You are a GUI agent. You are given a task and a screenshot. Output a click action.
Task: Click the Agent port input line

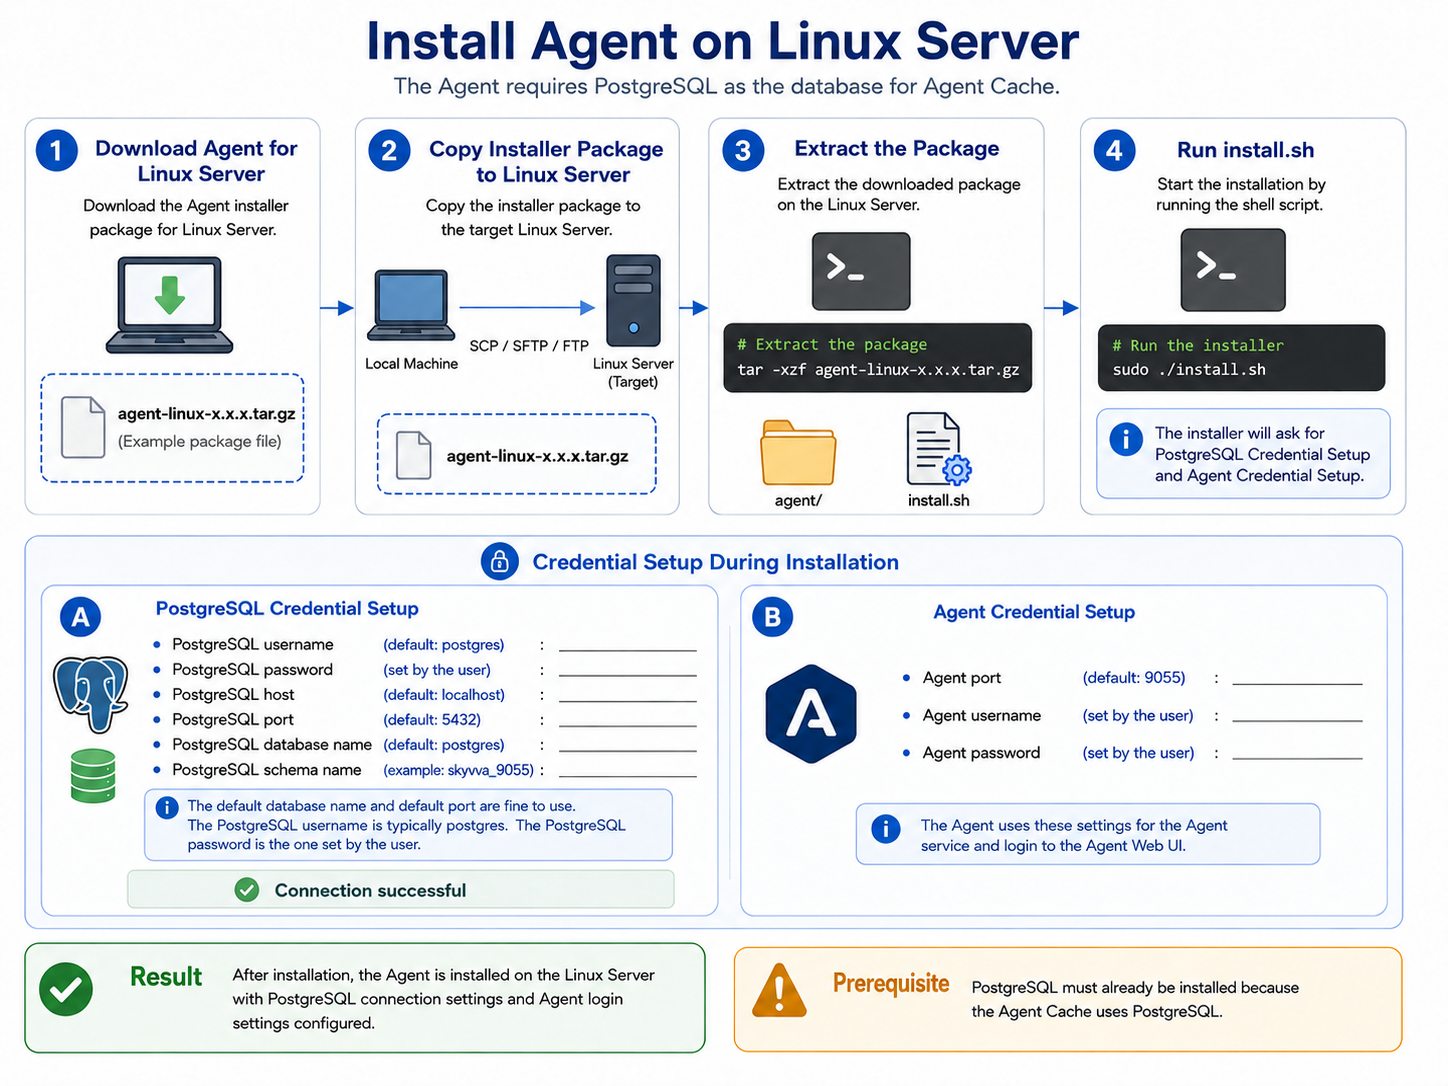coord(1297,683)
